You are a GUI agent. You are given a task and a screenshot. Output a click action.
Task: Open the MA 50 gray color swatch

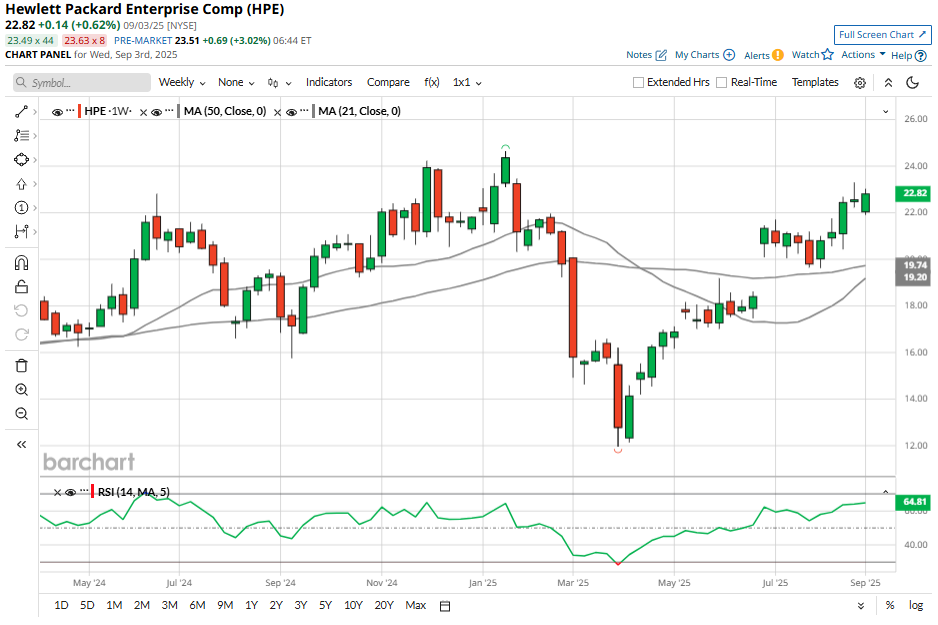tap(179, 111)
